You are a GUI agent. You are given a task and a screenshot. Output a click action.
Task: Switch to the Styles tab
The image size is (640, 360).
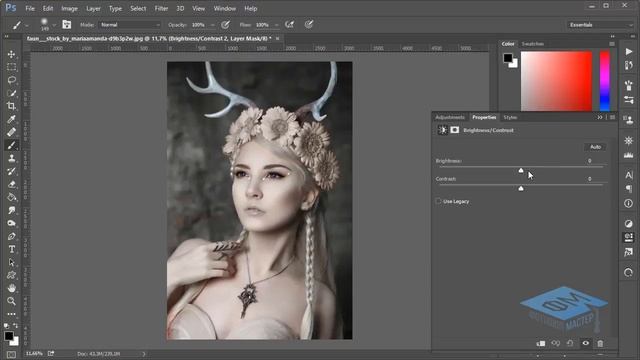coord(510,118)
